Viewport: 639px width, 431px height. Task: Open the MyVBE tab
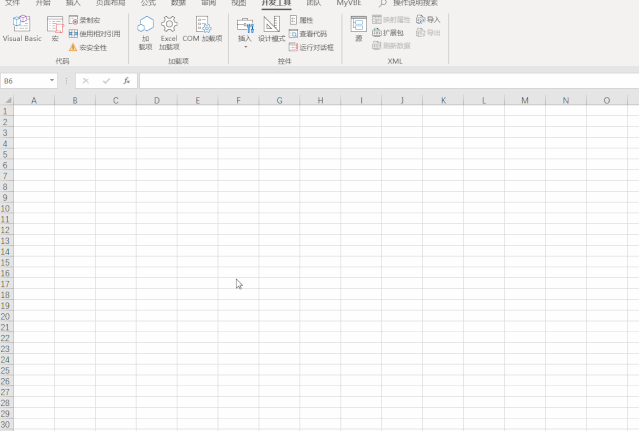tap(349, 3)
